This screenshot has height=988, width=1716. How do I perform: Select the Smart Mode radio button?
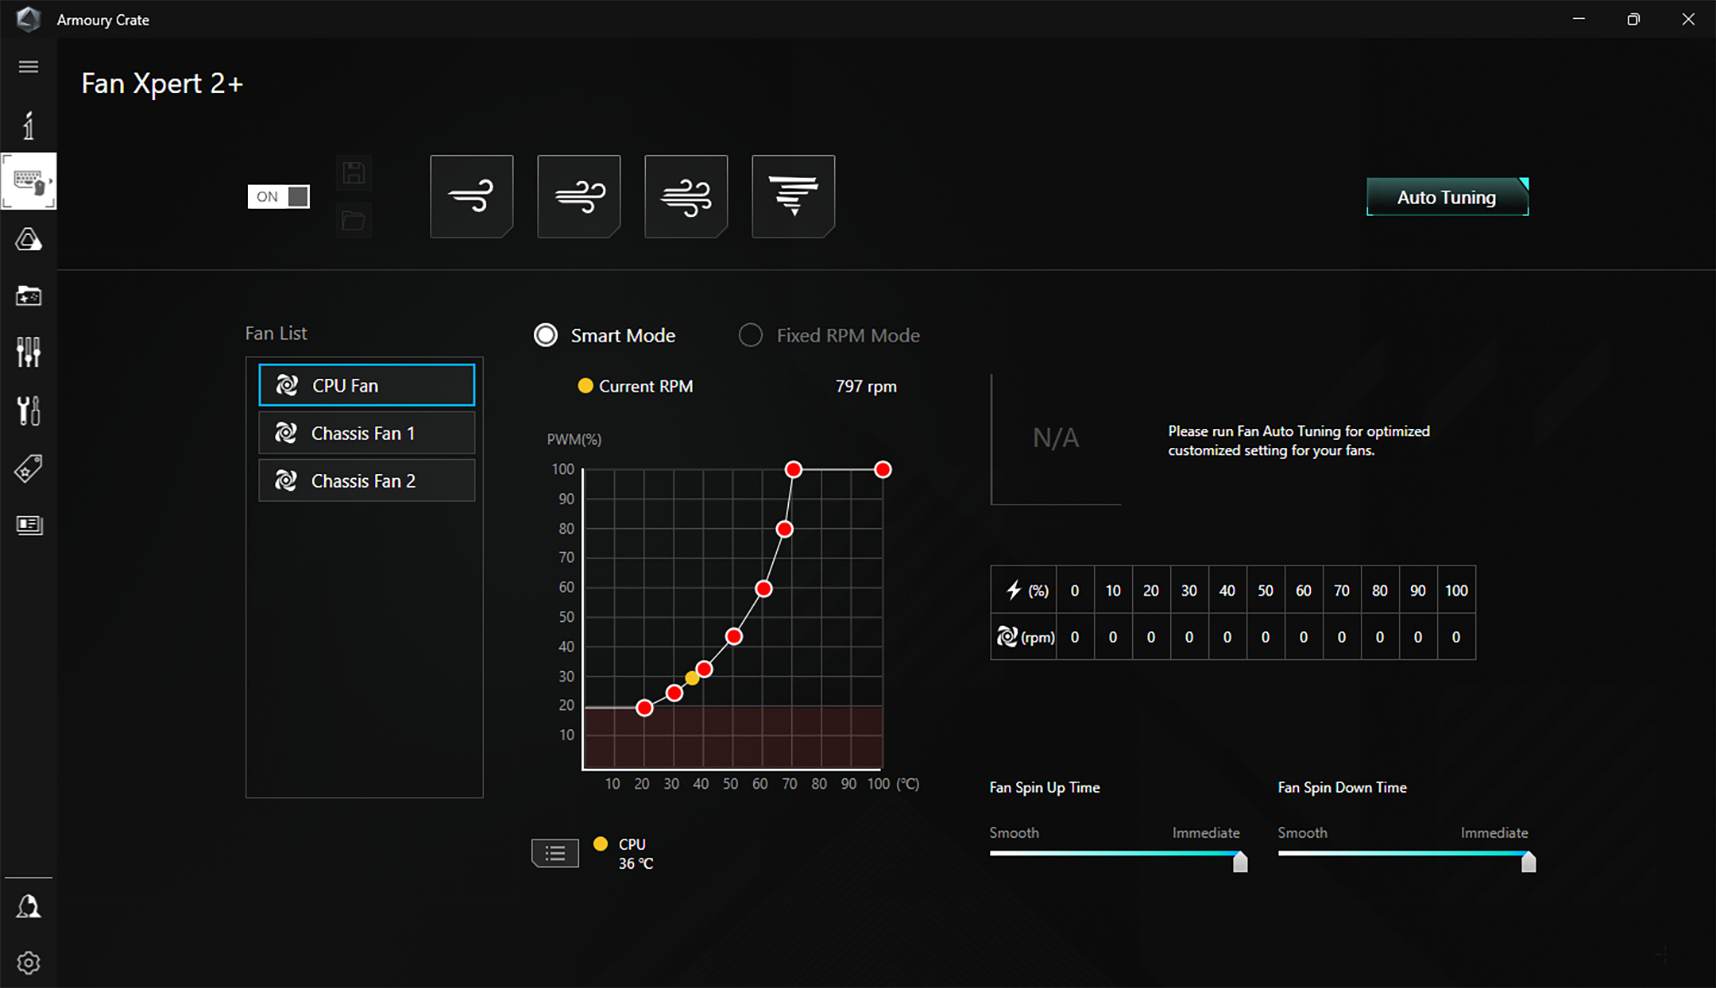[x=546, y=336]
